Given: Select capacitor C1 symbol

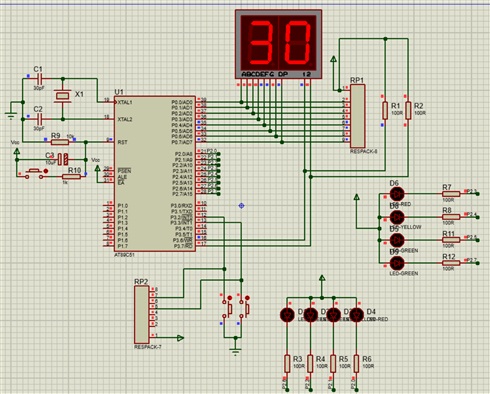Looking at the screenshot, I should pos(39,79).
